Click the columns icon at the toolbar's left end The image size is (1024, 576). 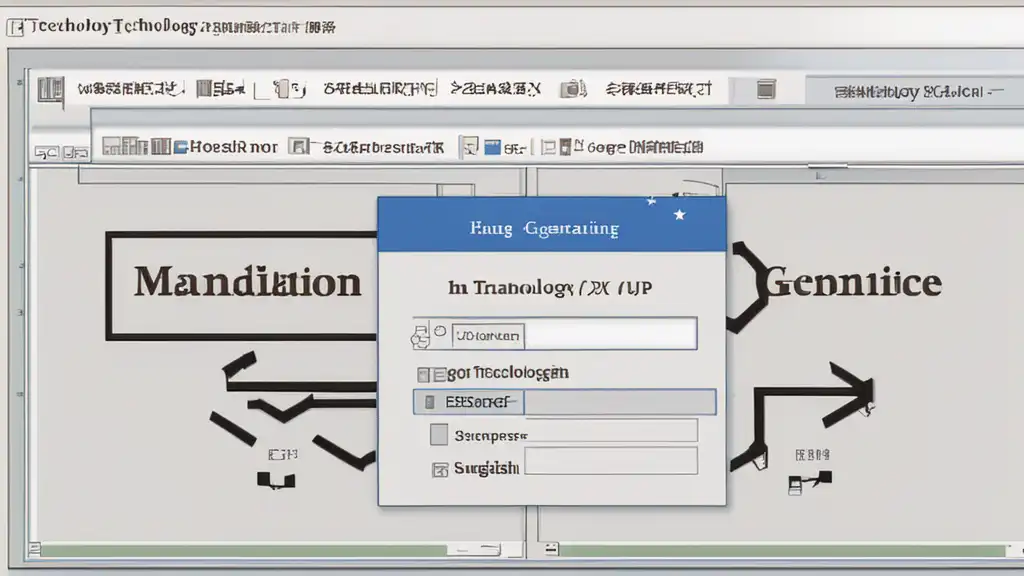click(x=50, y=89)
